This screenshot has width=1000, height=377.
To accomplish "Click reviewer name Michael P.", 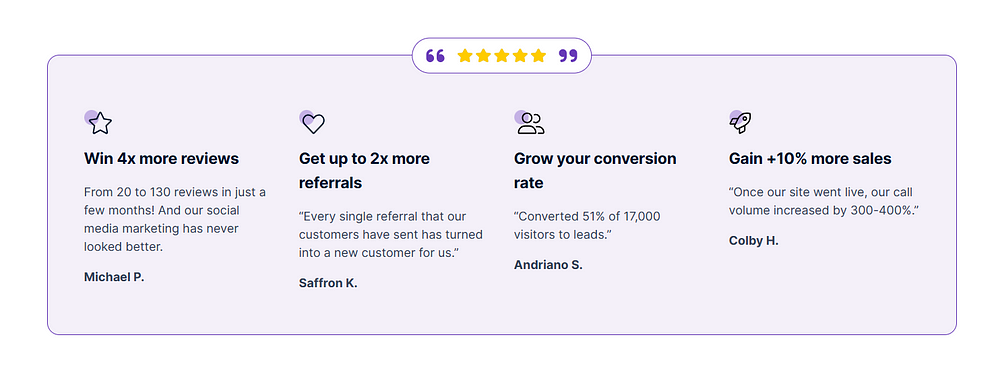I will click(114, 277).
